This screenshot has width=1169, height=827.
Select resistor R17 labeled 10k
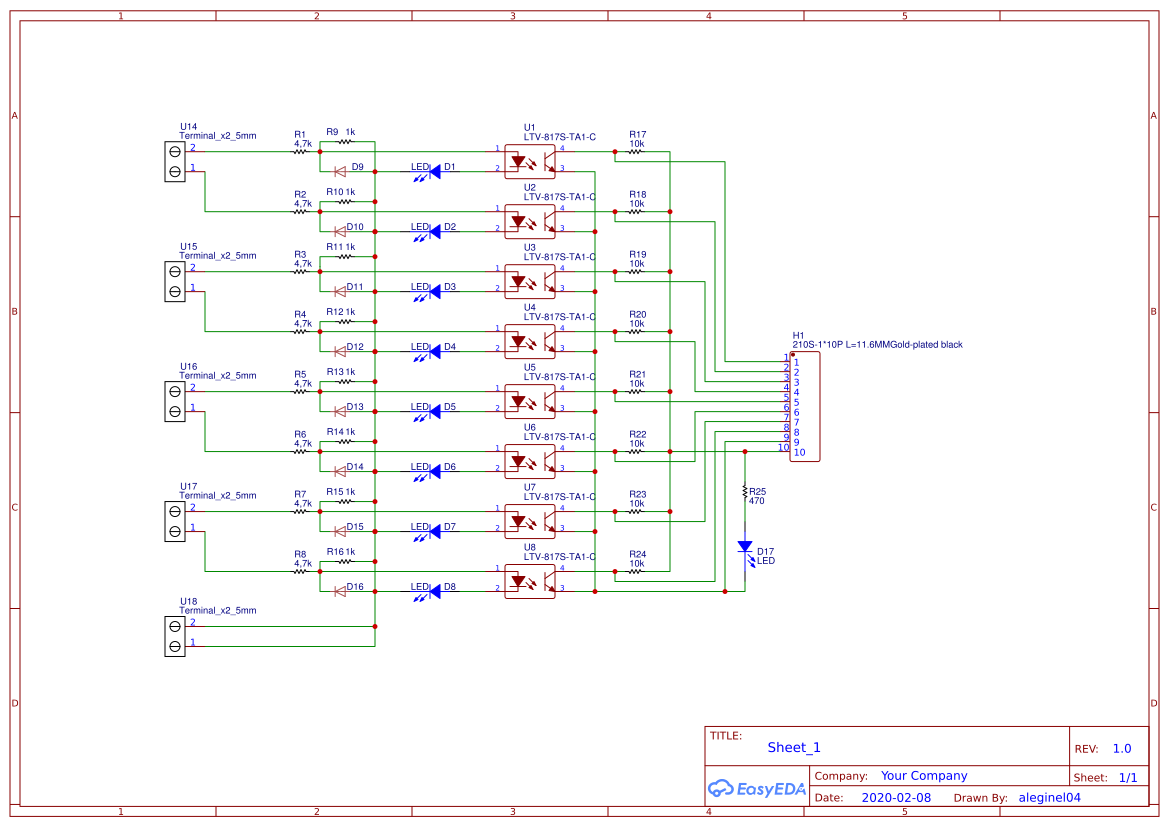[636, 150]
